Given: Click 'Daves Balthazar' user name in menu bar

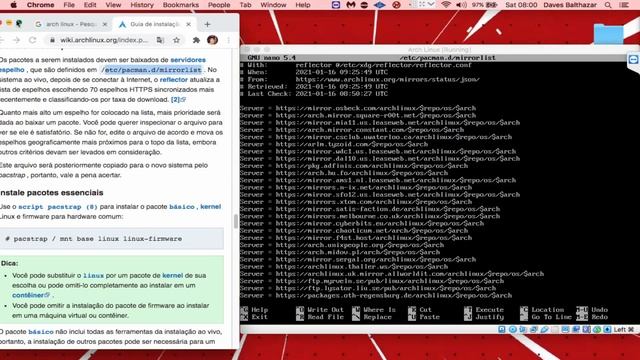Looking at the screenshot, I should point(570,5).
